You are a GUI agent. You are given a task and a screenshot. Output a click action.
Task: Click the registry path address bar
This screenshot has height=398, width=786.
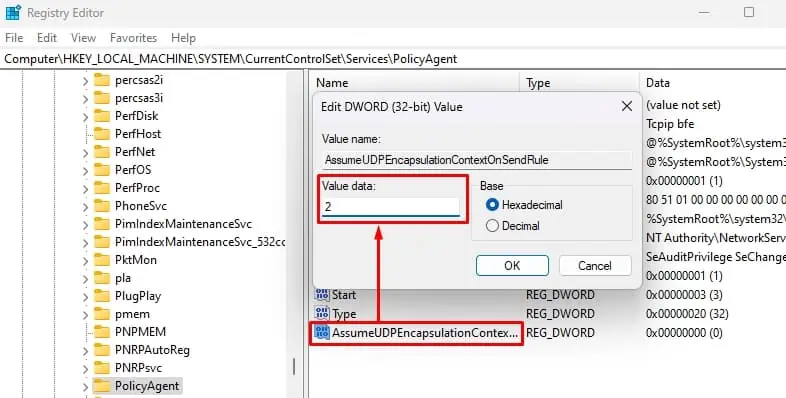(x=393, y=59)
